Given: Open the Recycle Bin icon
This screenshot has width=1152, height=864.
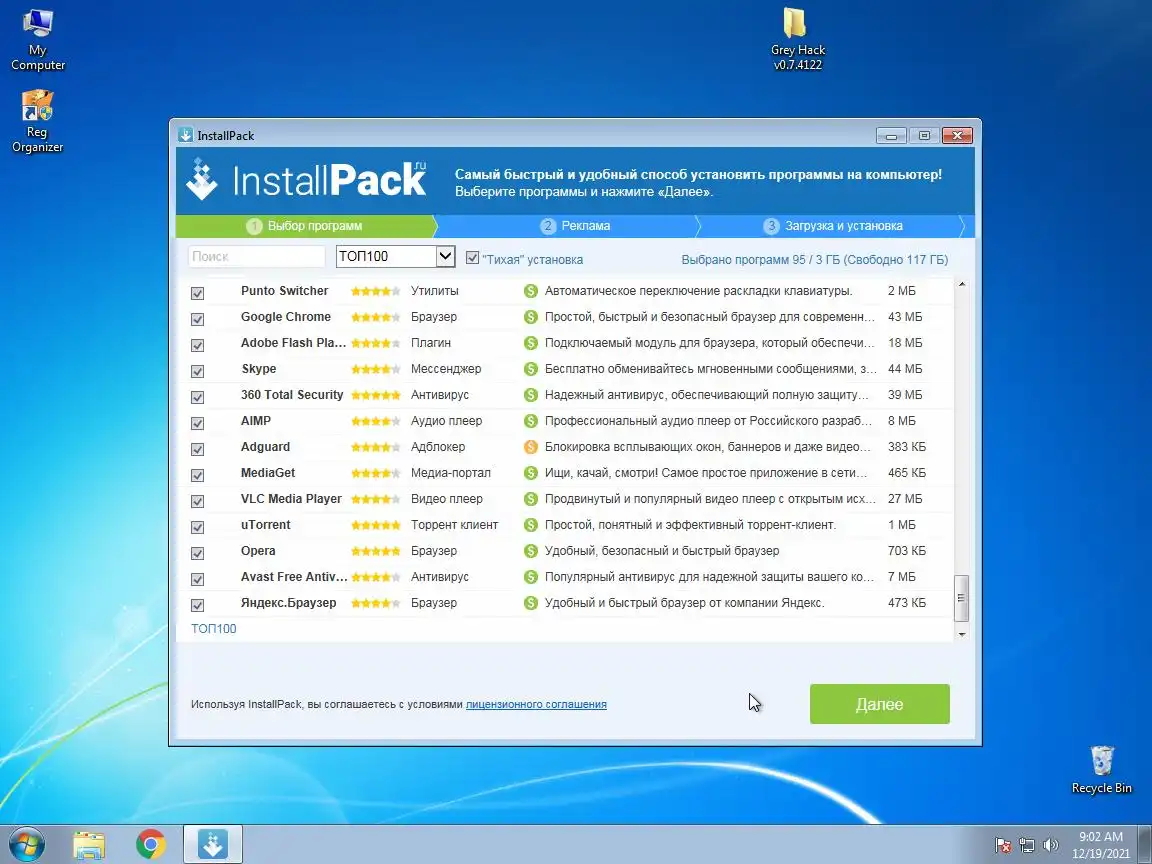Looking at the screenshot, I should click(x=1101, y=769).
